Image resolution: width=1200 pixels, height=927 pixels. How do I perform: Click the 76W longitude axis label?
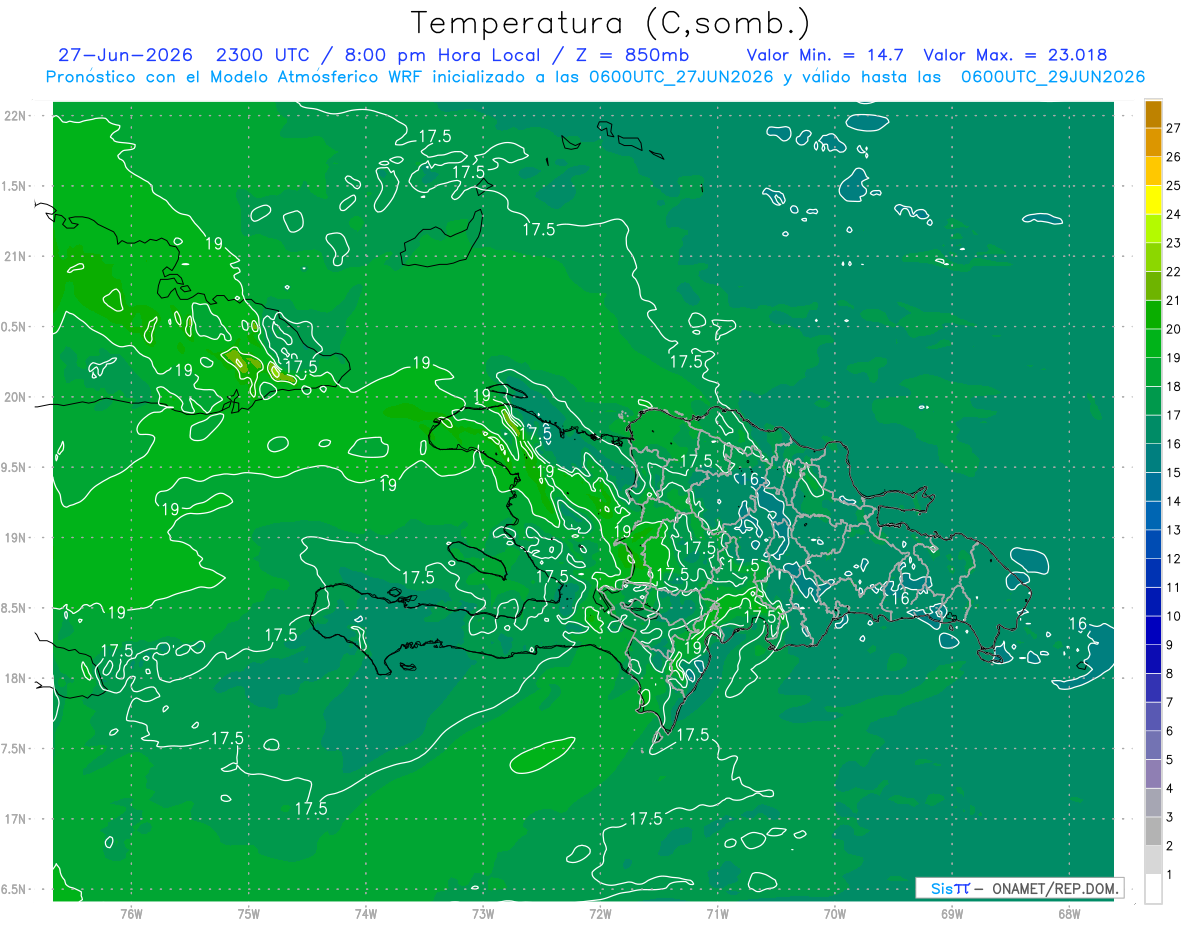tap(131, 912)
